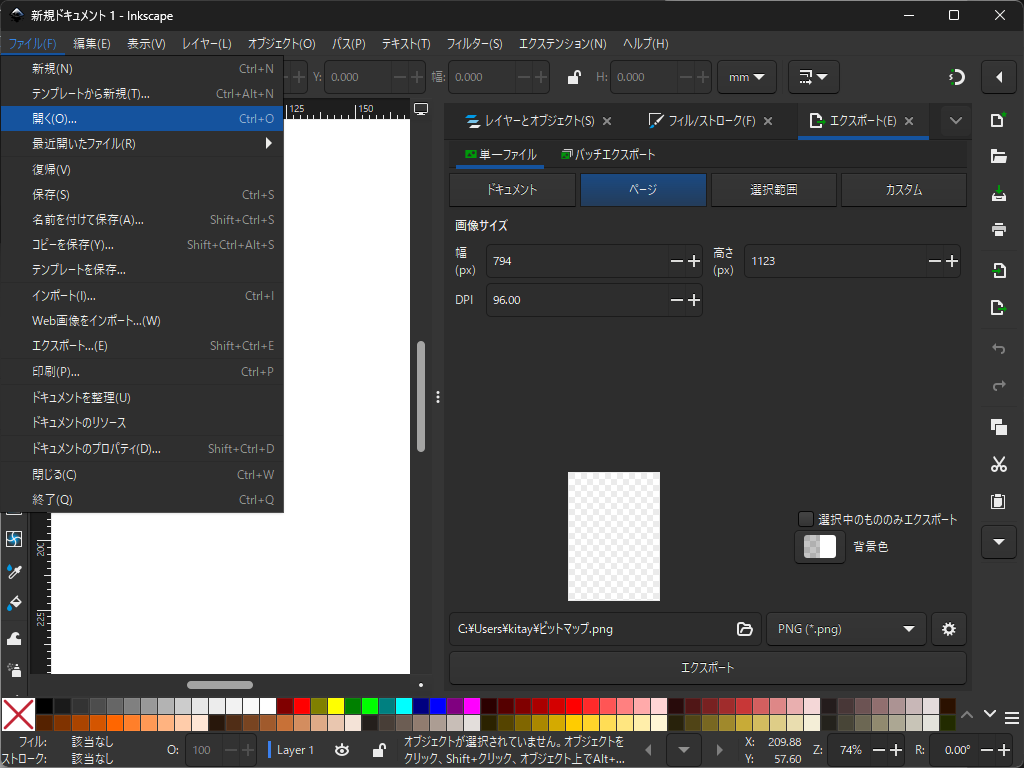Pick the yellow swatch in palette
Viewport: 1024px width, 768px height.
tap(336, 706)
